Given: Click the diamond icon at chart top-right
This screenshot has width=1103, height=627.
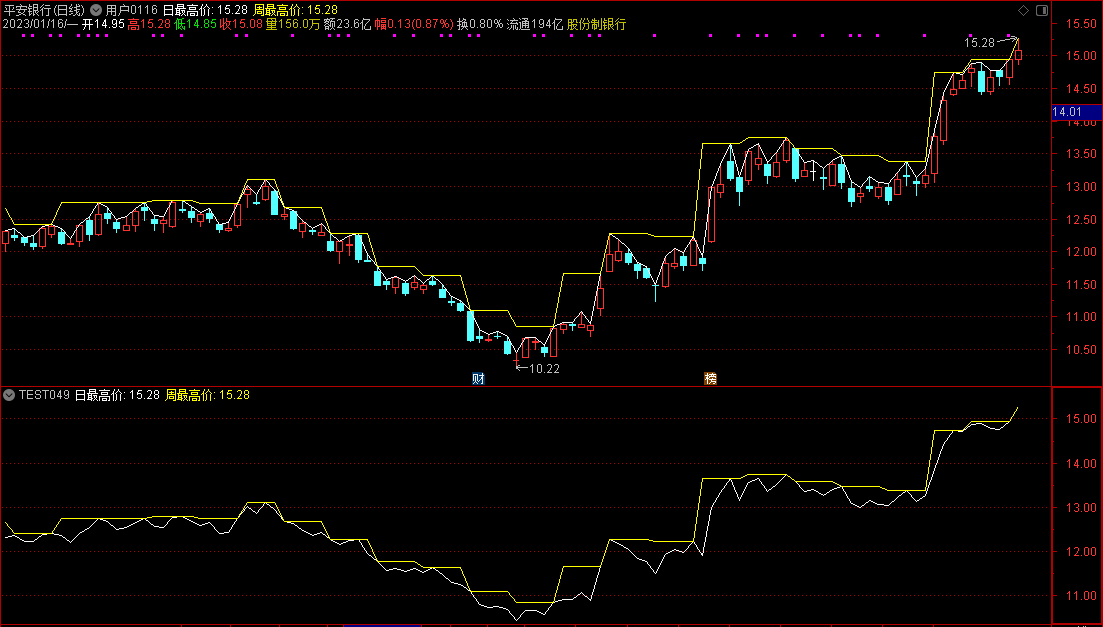Looking at the screenshot, I should point(1021,9).
